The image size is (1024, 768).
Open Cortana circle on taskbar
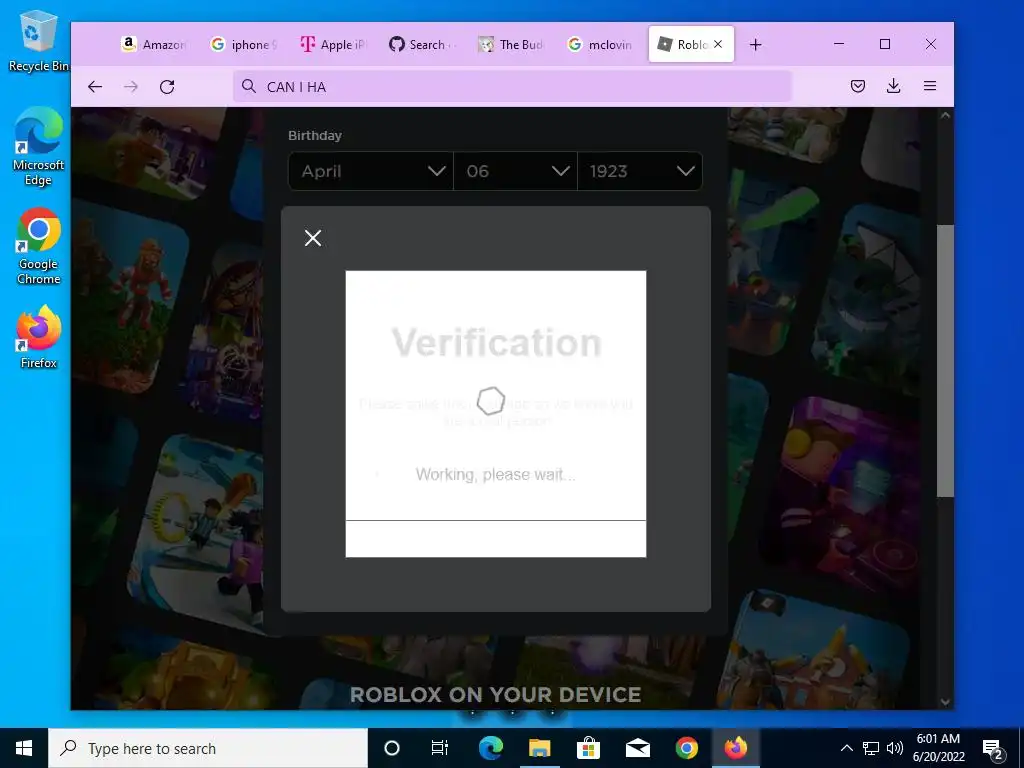(x=392, y=748)
